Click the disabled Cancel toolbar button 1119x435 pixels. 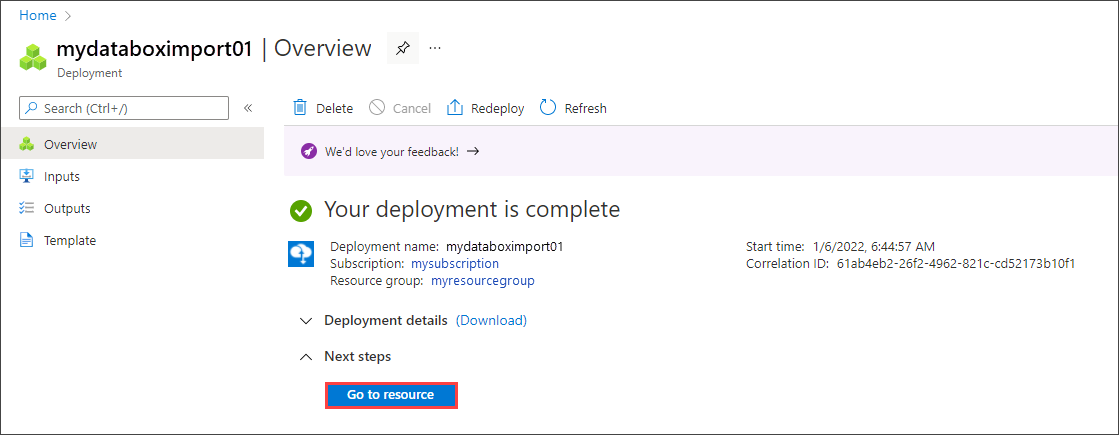[x=400, y=108]
